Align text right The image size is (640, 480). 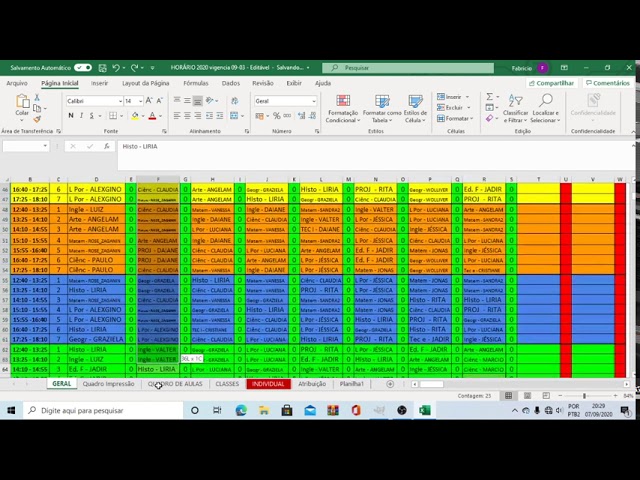pyautogui.click(x=198, y=116)
